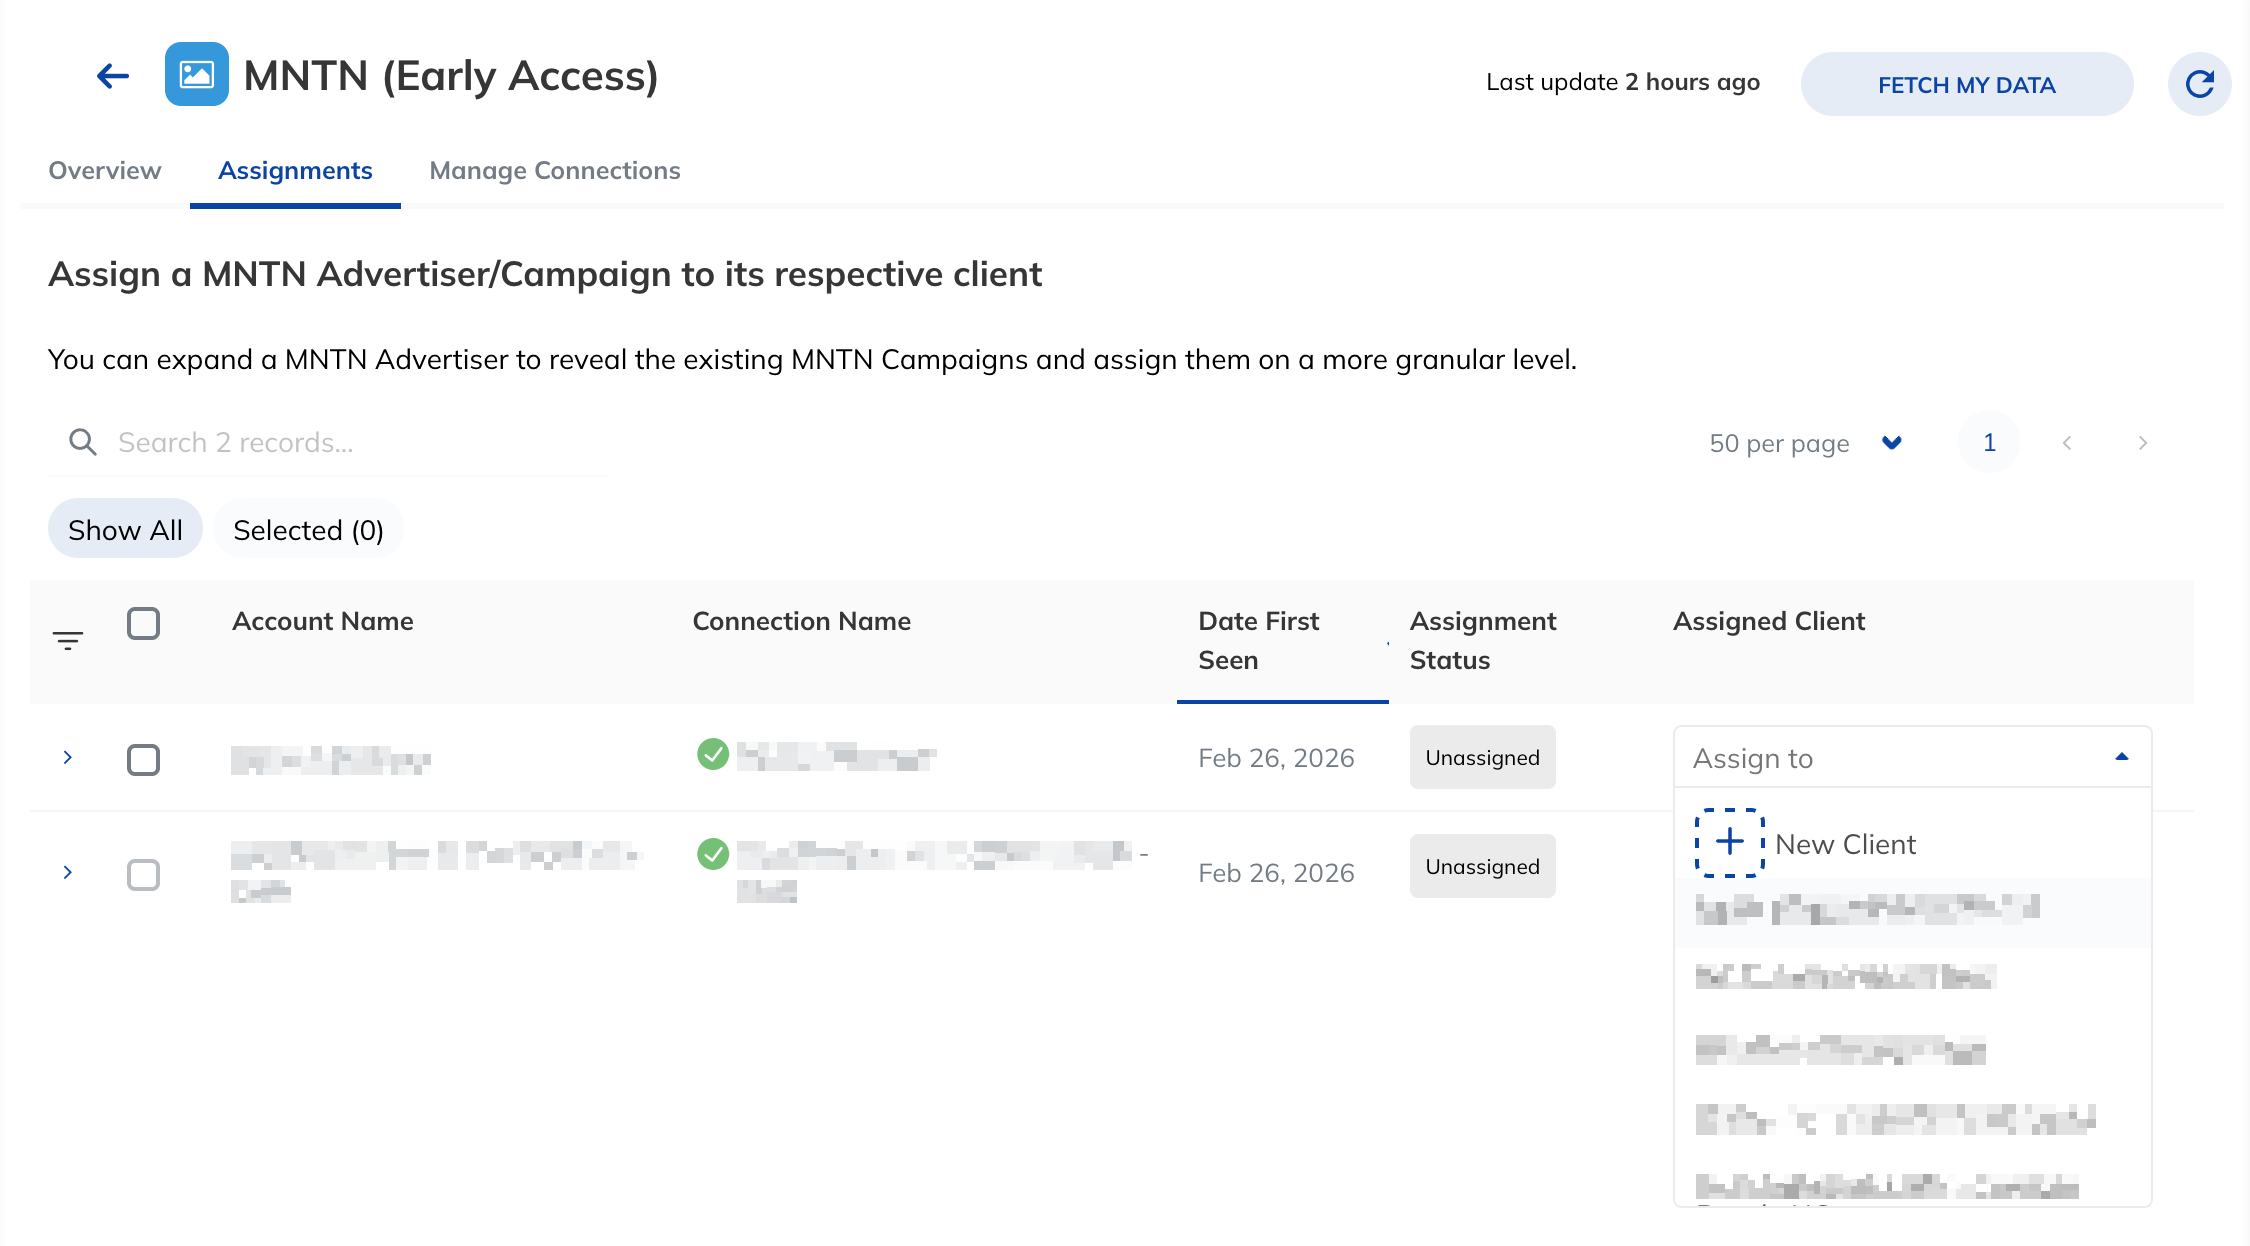The width and height of the screenshot is (2250, 1246).
Task: Check the first row's checkbox
Action: (x=143, y=760)
